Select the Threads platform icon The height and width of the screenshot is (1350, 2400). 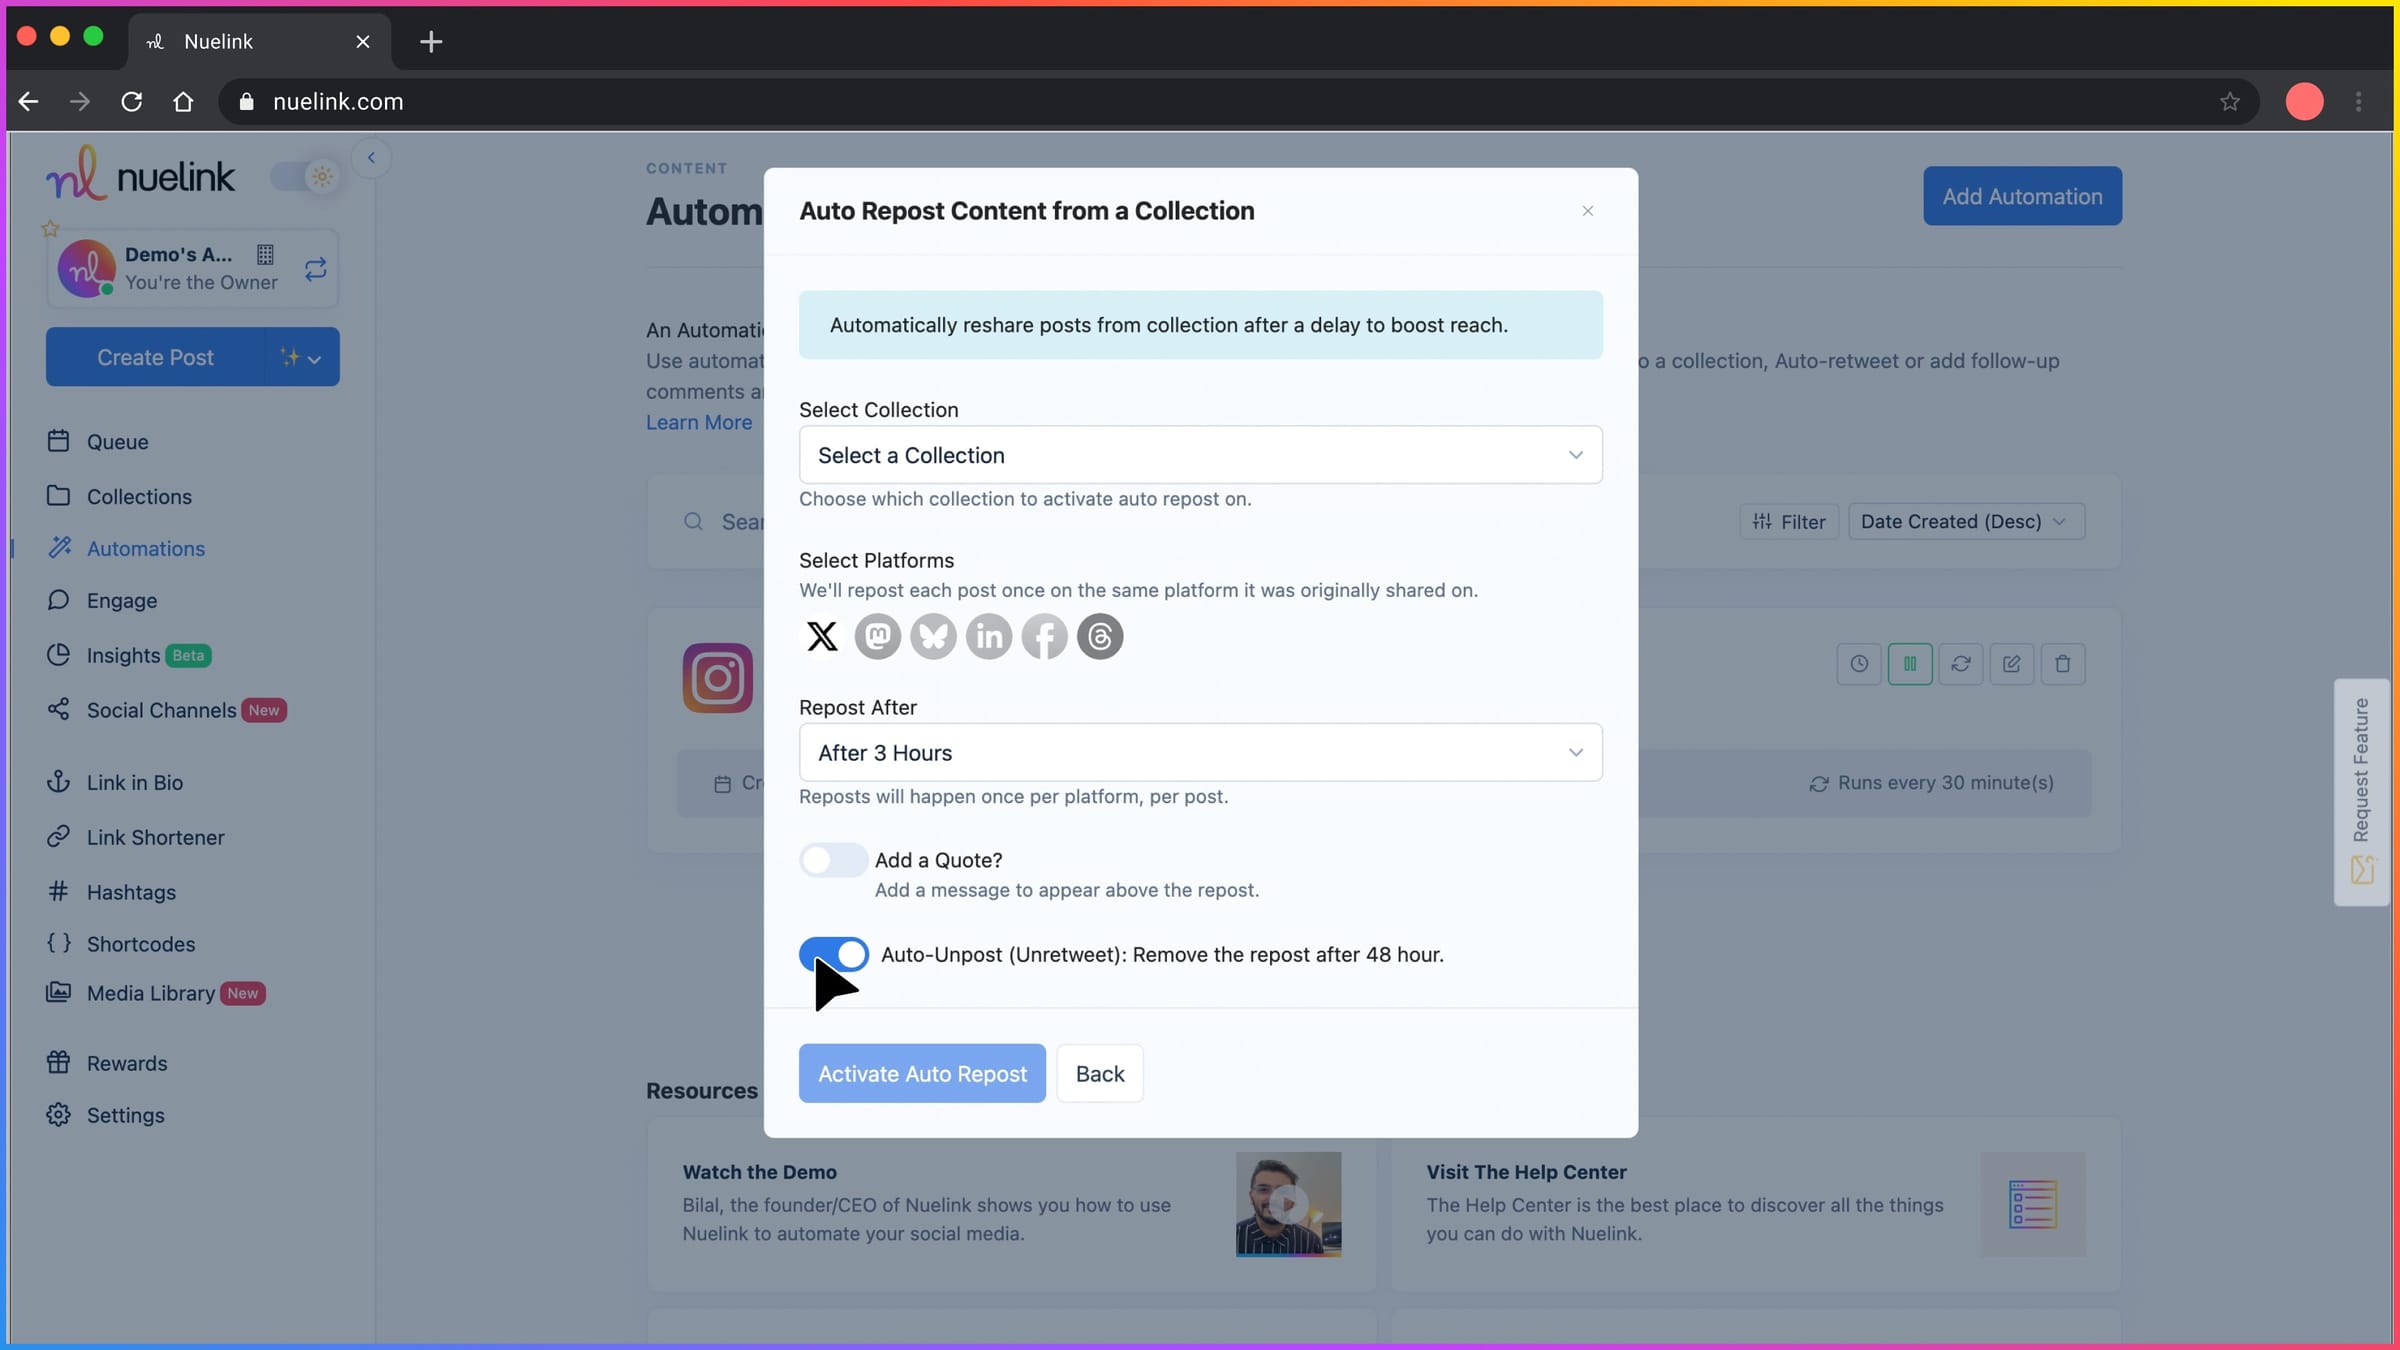point(1100,637)
